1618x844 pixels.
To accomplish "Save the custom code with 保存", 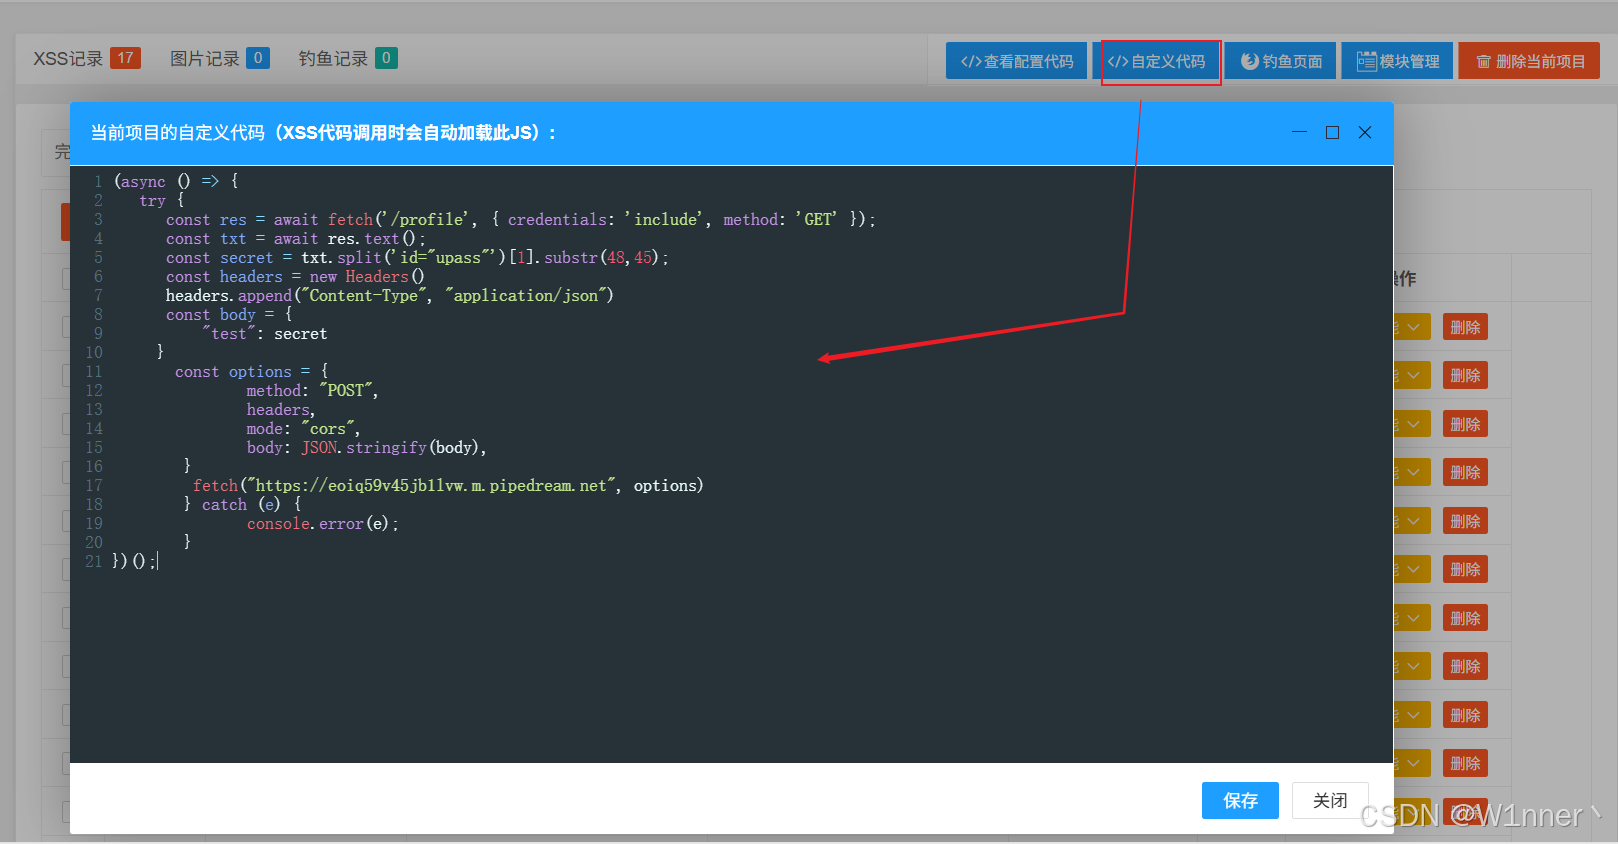I will coord(1240,800).
